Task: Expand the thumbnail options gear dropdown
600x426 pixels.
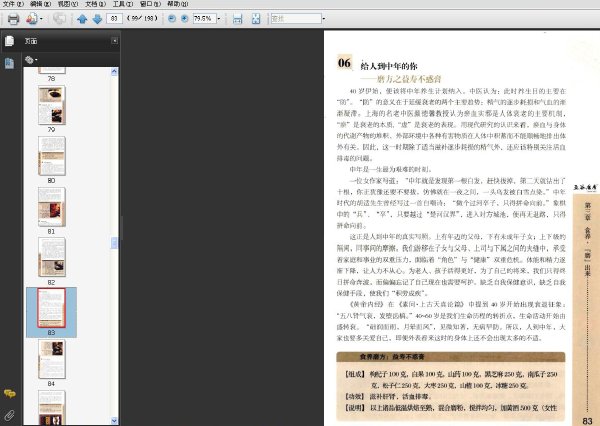Action: [31, 60]
